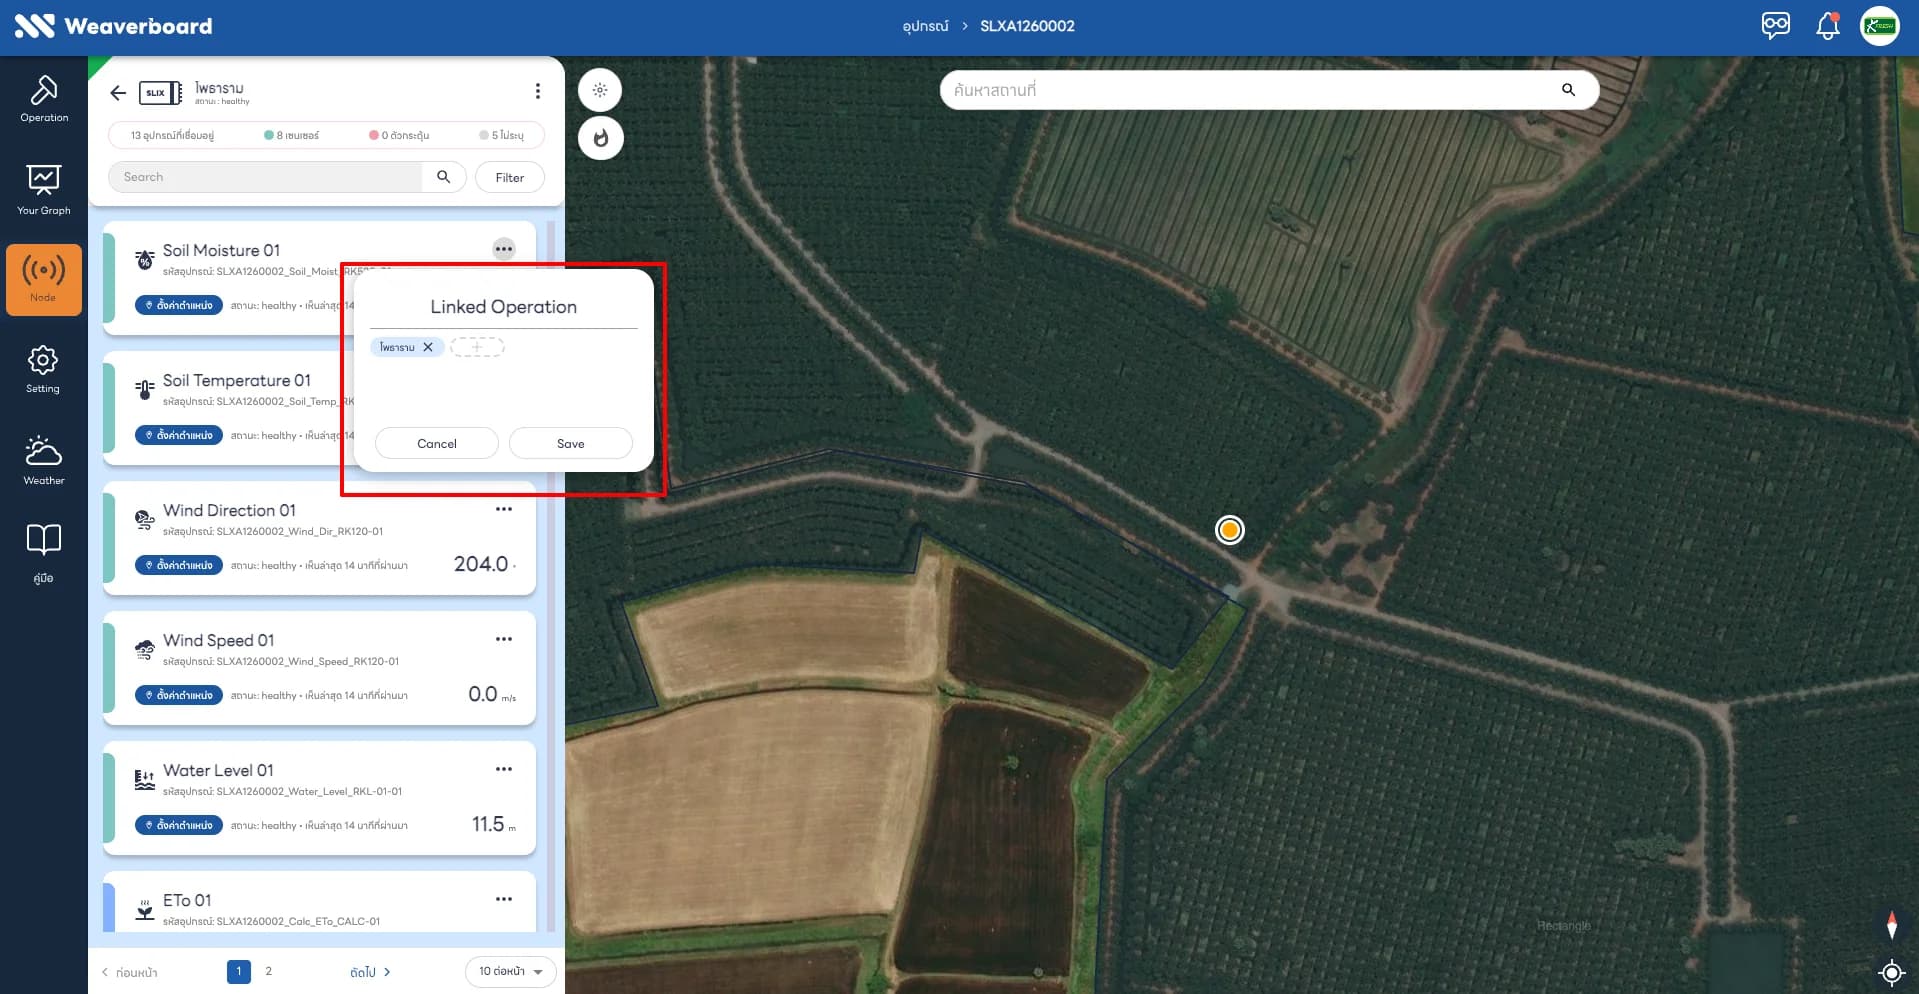The image size is (1919, 994).
Task: Click the orange device marker on map
Action: coord(1230,530)
